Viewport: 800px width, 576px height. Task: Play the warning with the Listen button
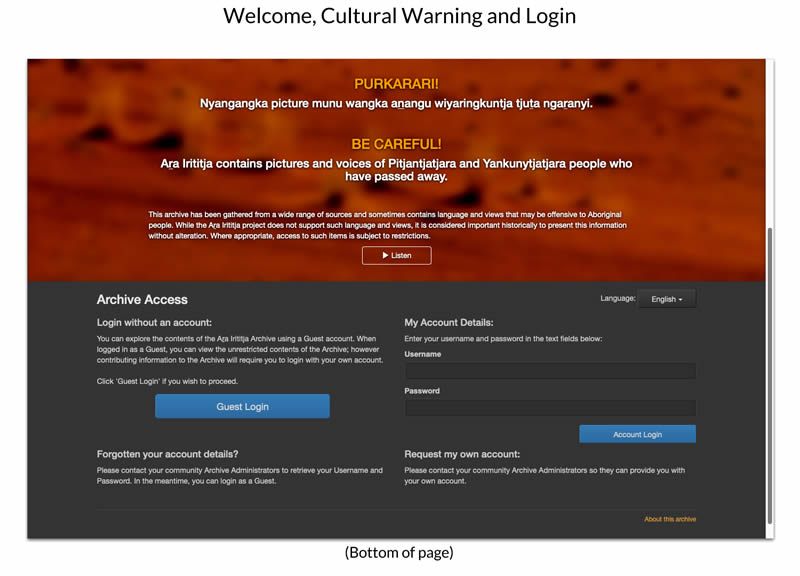tap(396, 256)
